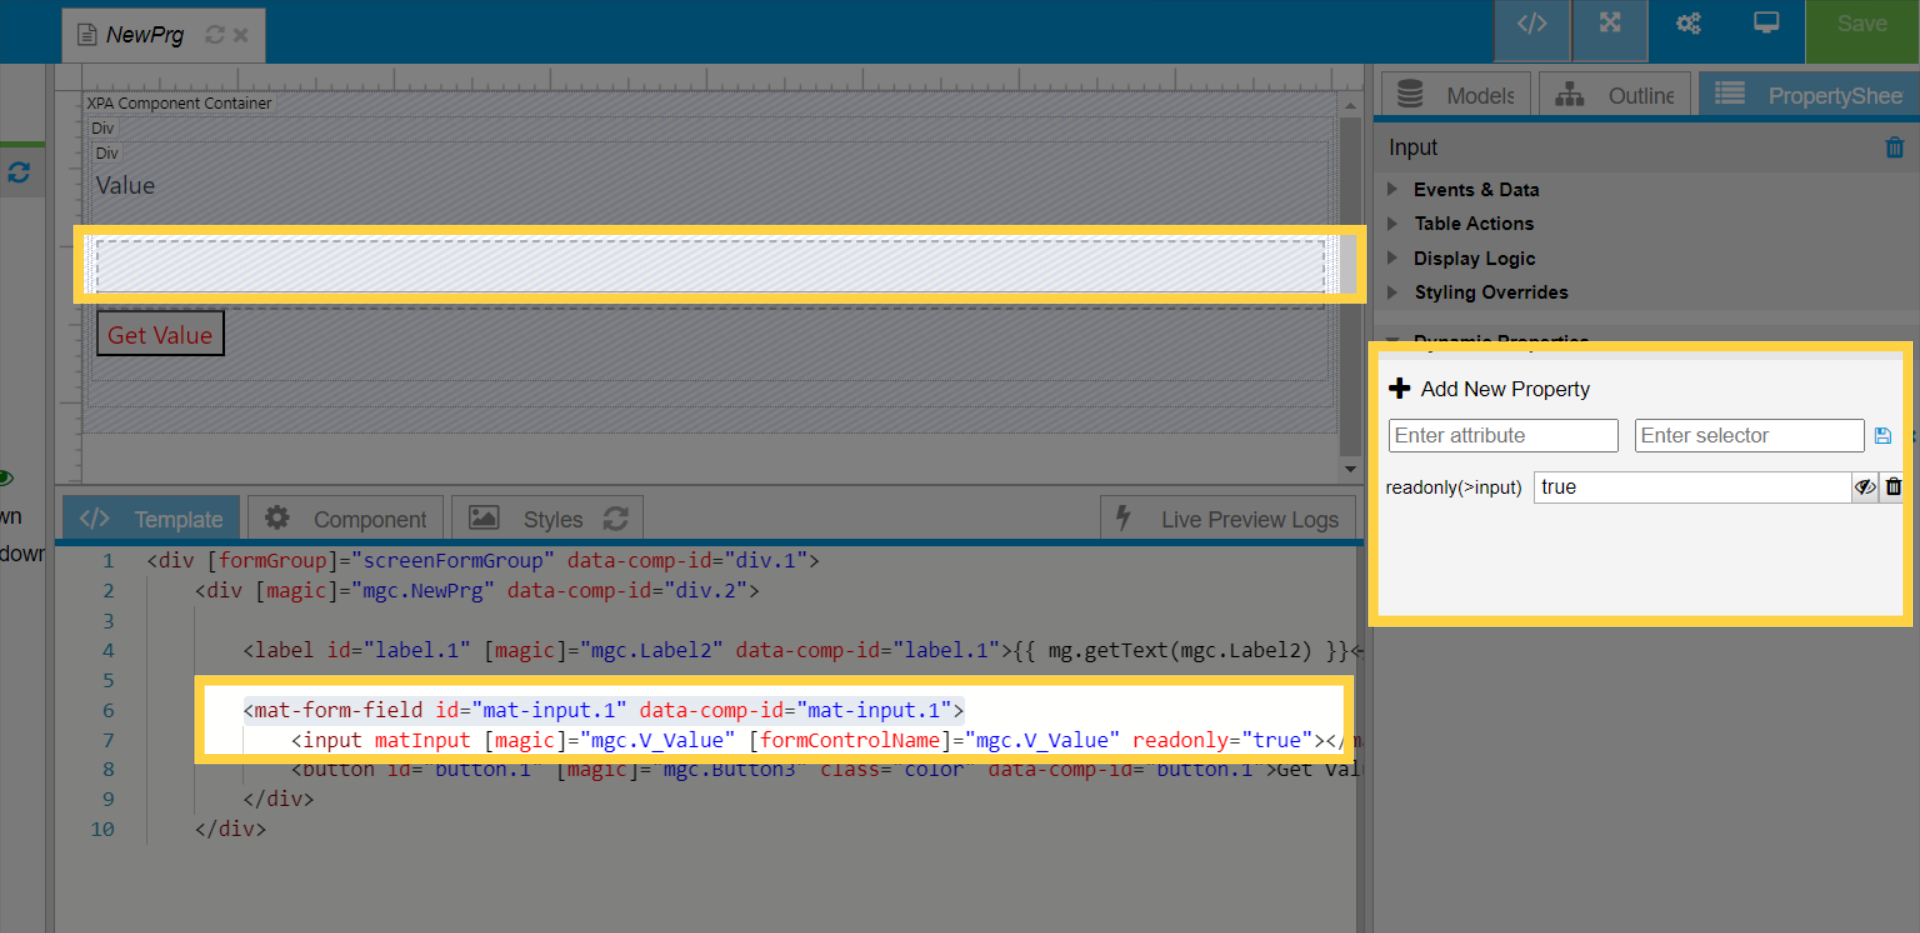Click the Enter attribute input field

[1502, 436]
